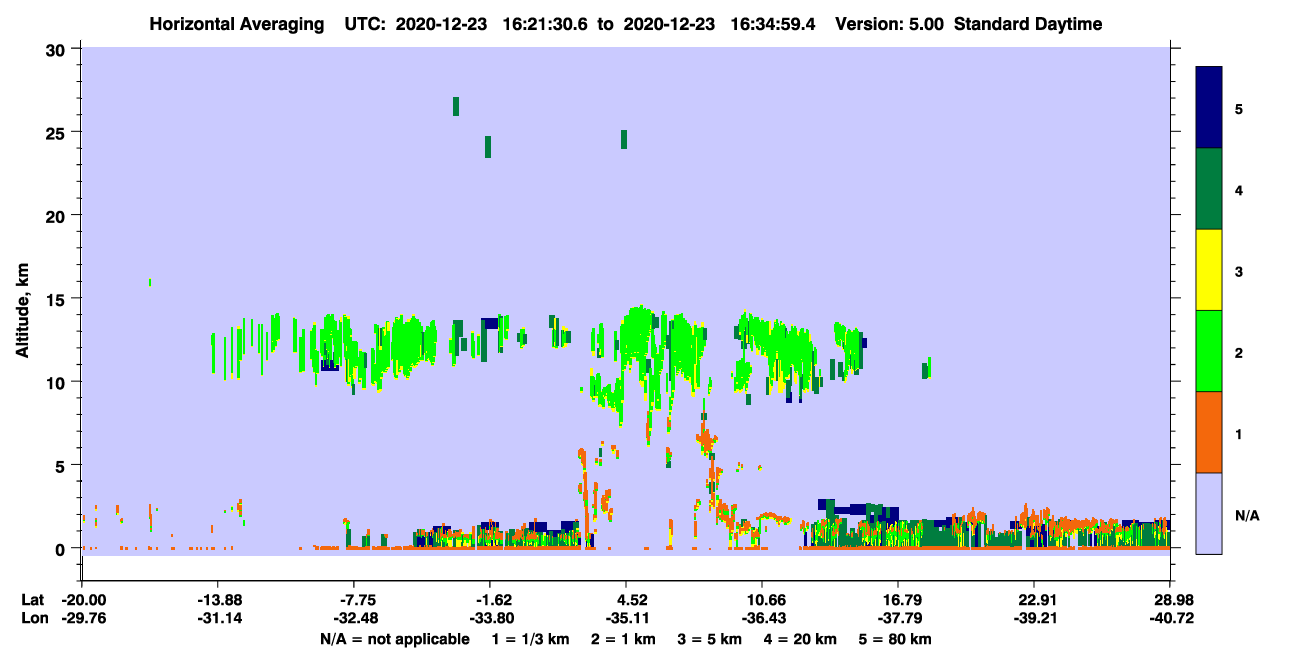Click the color bar label 'N/A'
The width and height of the screenshot is (1300, 667).
[1247, 515]
